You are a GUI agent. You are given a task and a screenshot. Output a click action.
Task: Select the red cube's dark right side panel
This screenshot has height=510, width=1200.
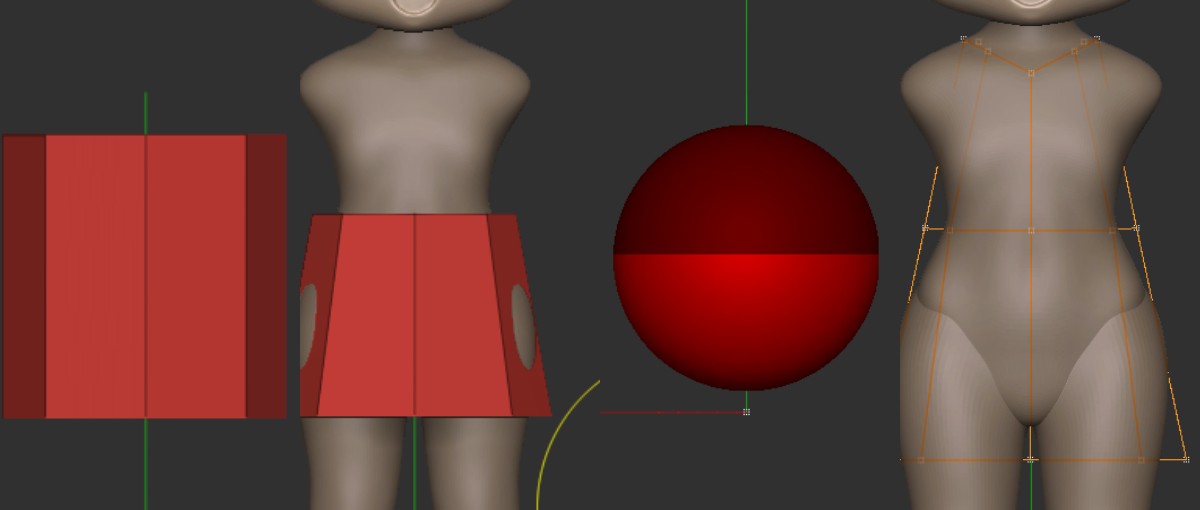[x=266, y=276]
